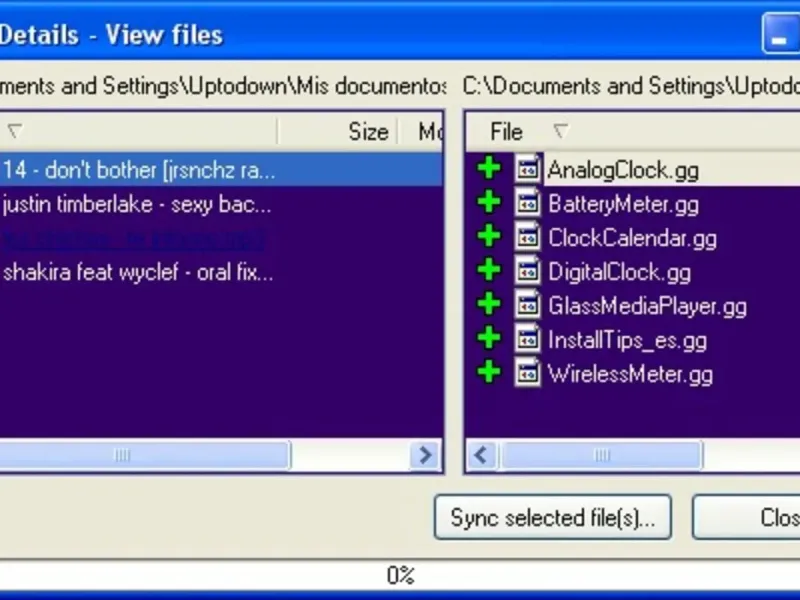Click the green plus next to DigitalClock.gg
The height and width of the screenshot is (600, 800).
click(x=489, y=270)
